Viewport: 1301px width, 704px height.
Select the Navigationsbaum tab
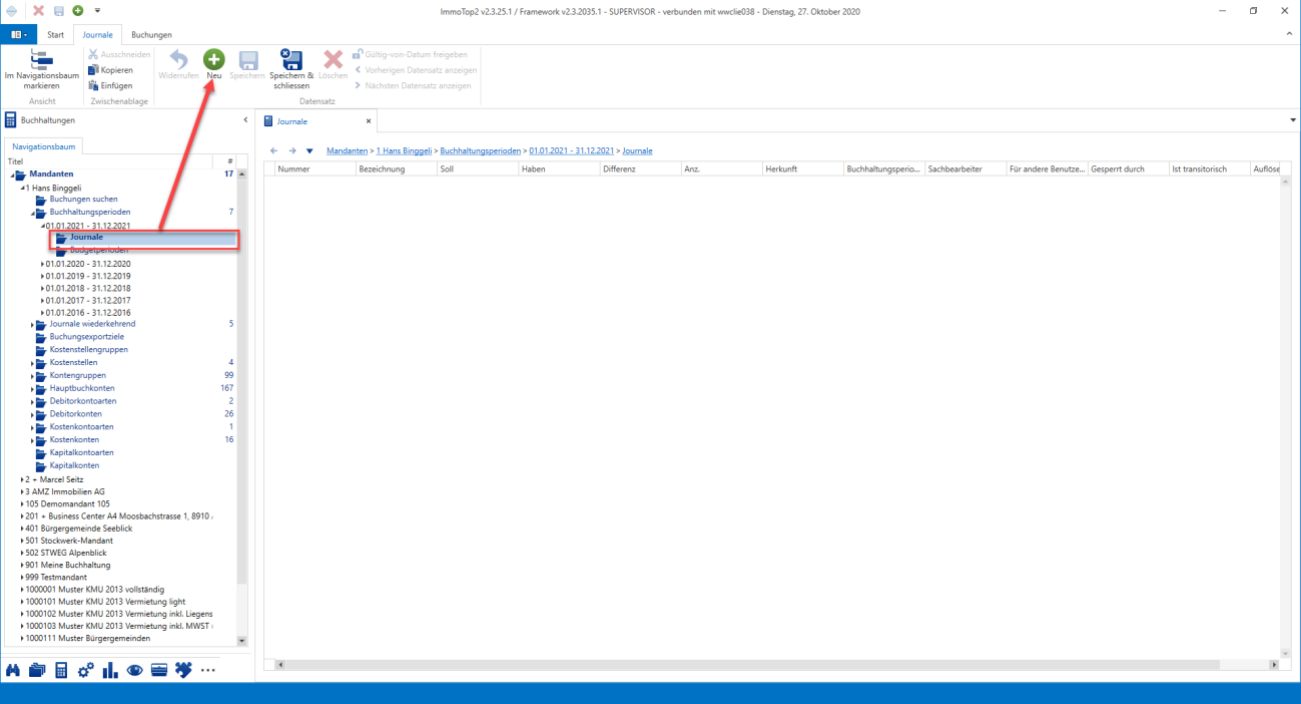click(x=45, y=147)
